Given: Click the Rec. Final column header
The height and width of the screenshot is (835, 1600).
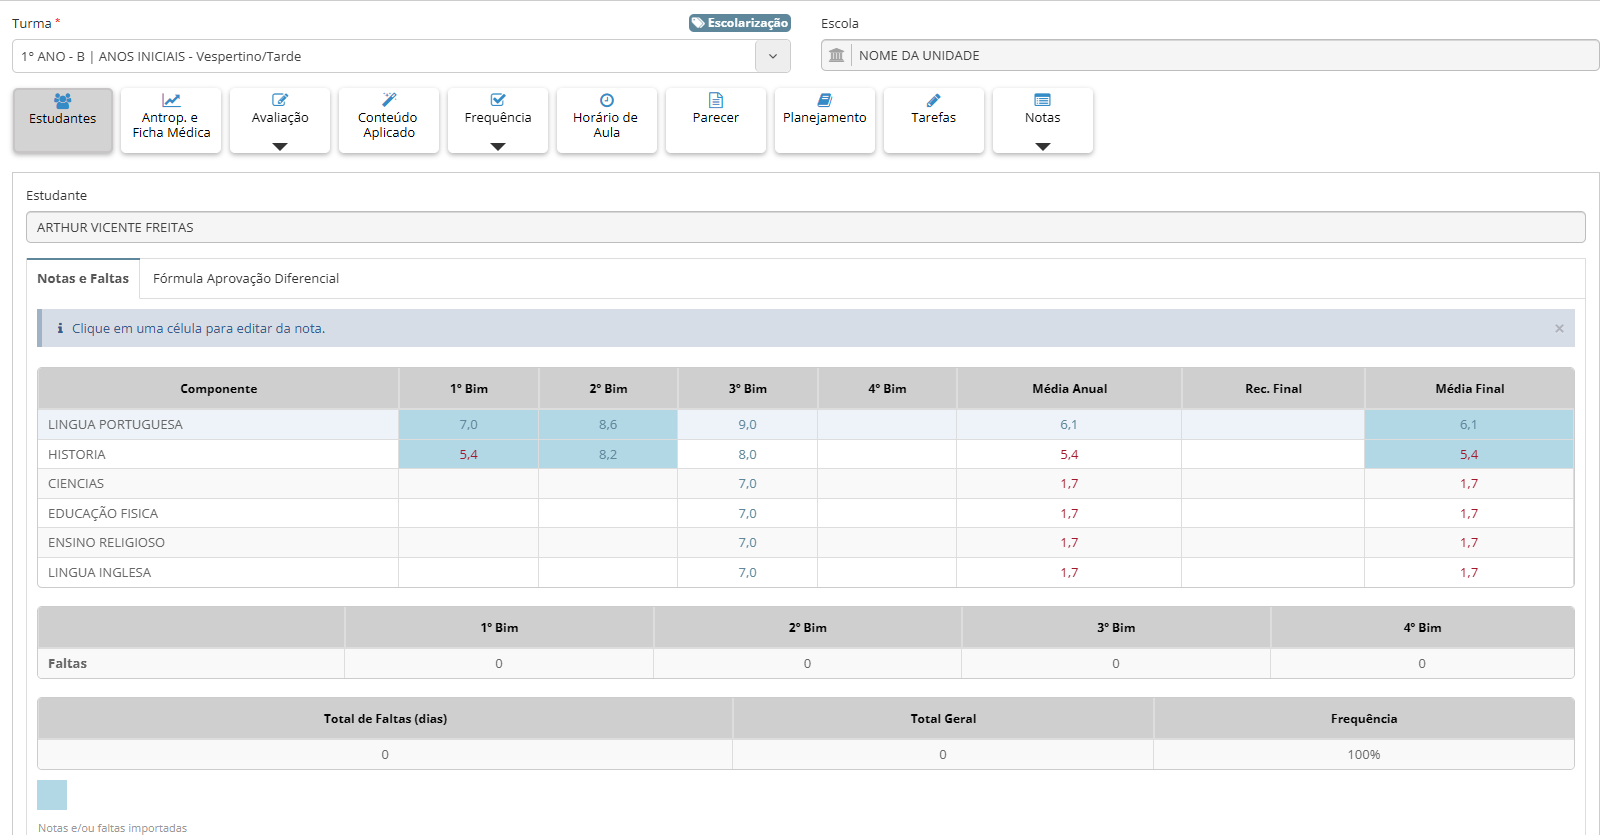Looking at the screenshot, I should [1273, 388].
